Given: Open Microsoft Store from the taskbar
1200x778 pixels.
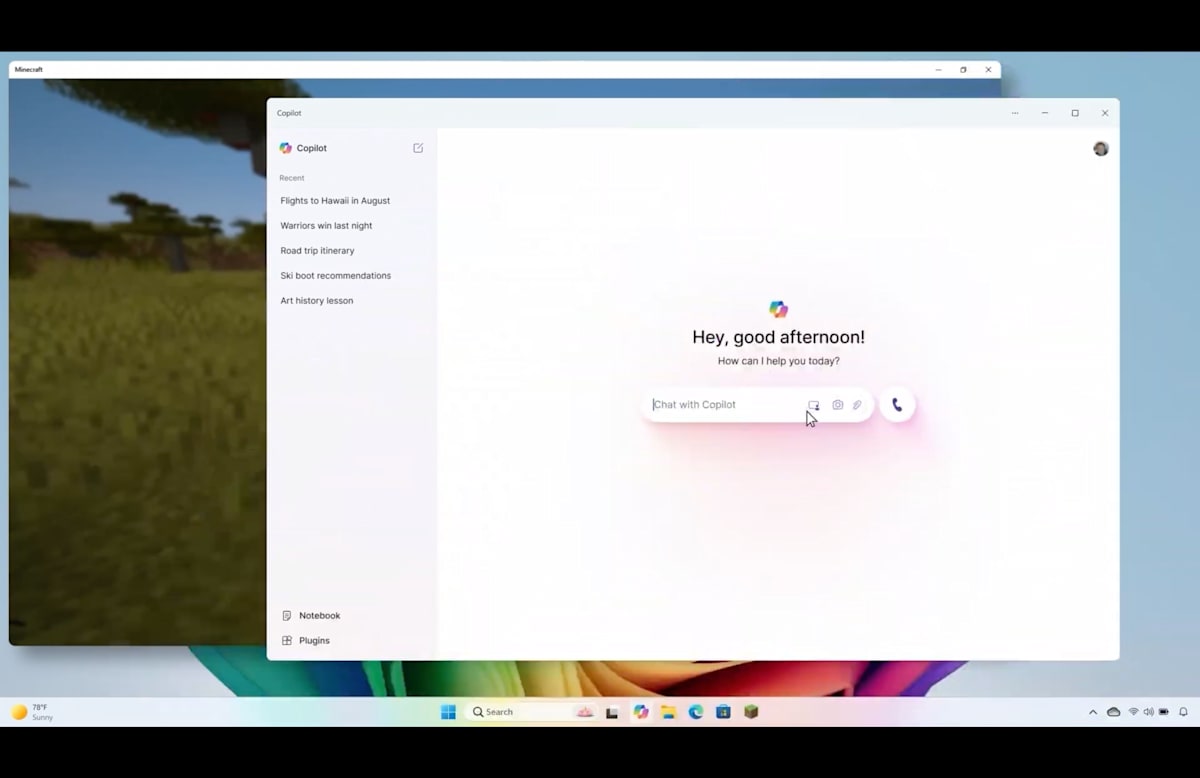Looking at the screenshot, I should 723,712.
